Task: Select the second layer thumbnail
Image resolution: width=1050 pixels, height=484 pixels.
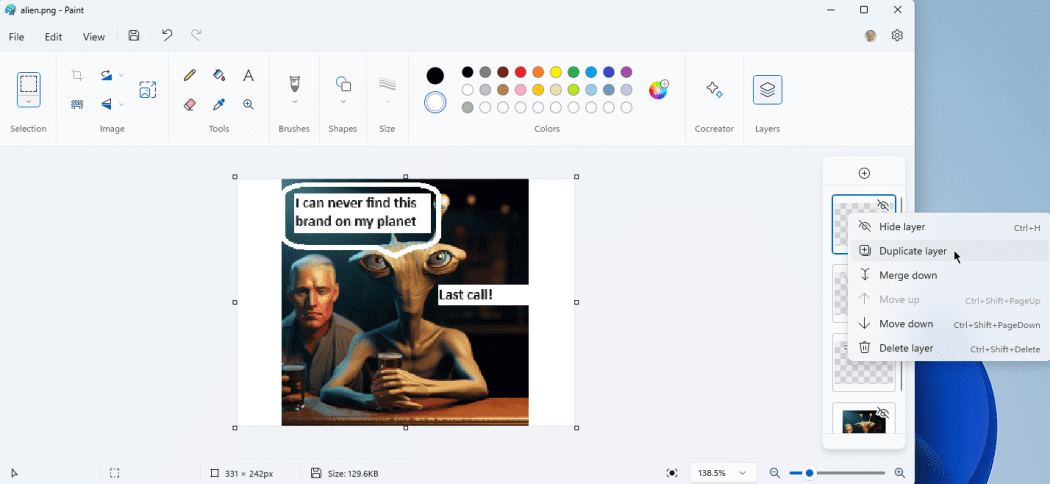Action: (840, 293)
